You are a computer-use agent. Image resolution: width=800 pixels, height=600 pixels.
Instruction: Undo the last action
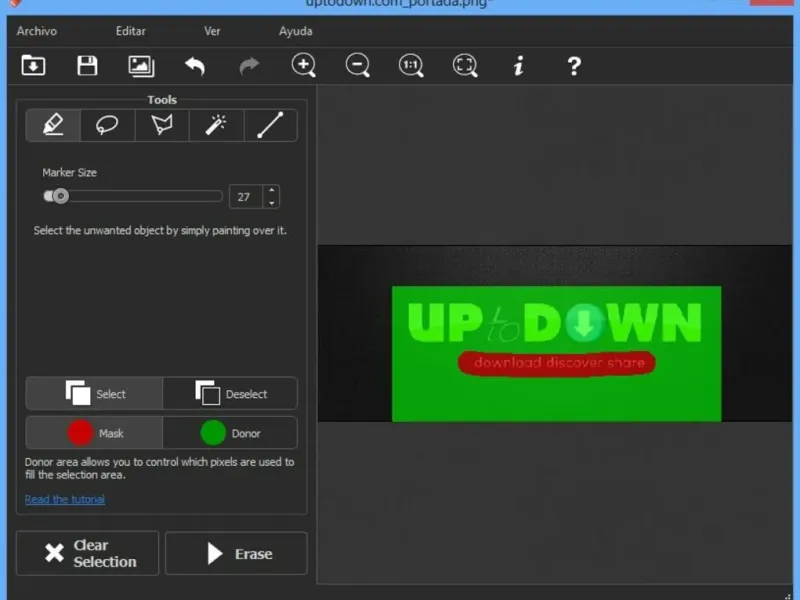pos(195,65)
